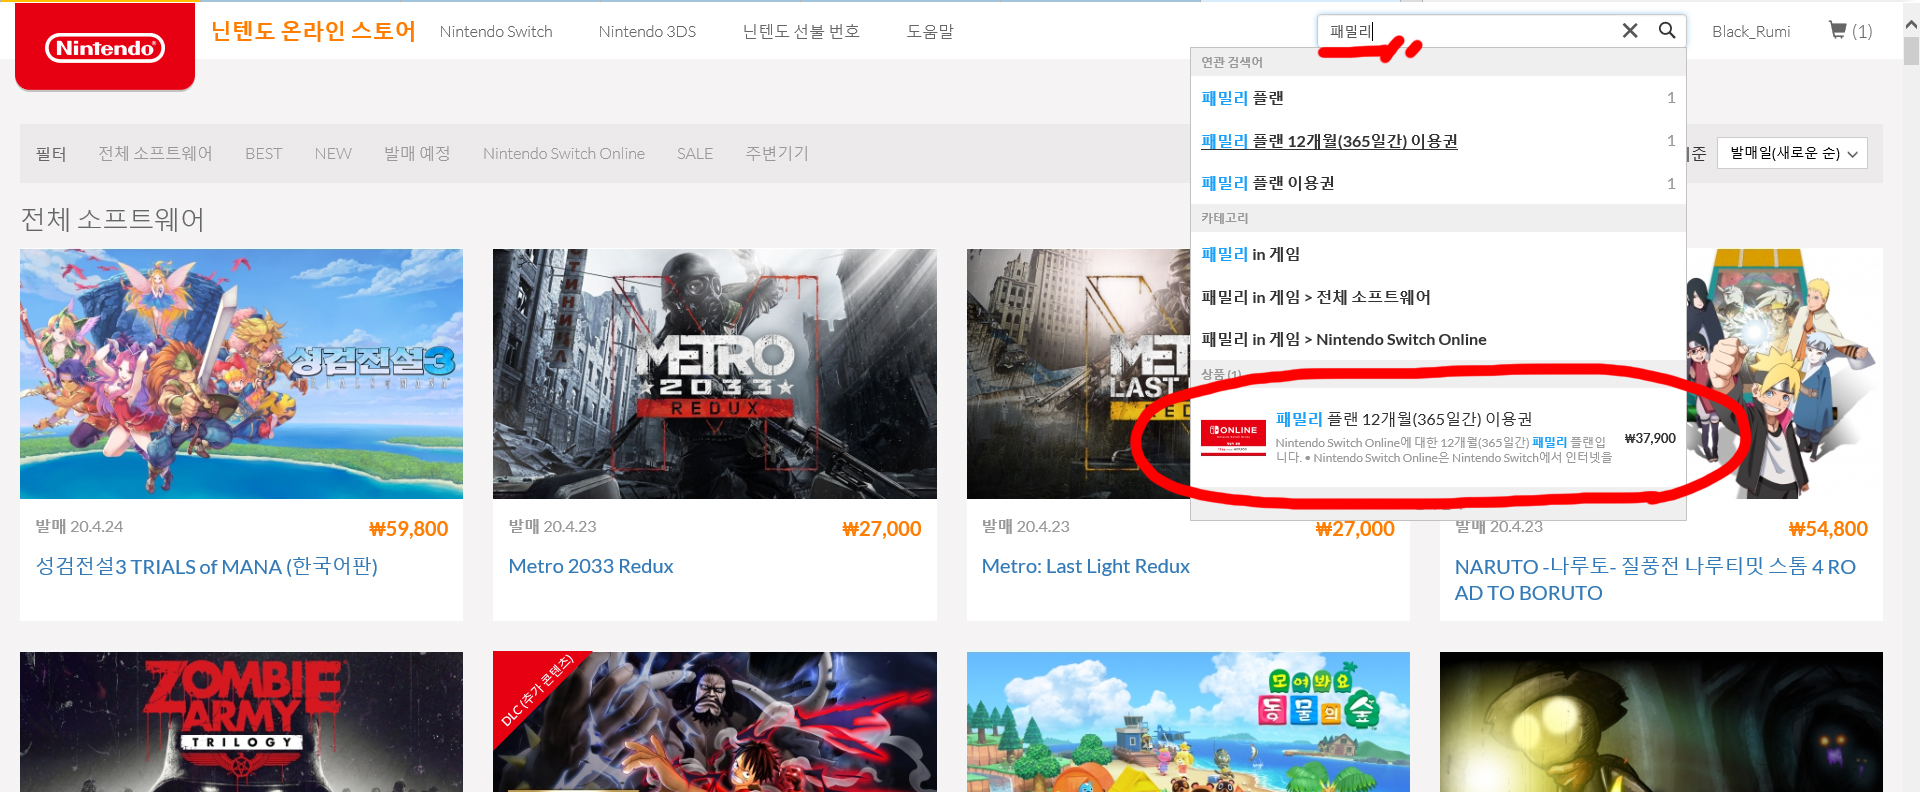Image resolution: width=1920 pixels, height=792 pixels.
Task: Open the 모여봐요 동물의 숲 cover image
Action: [1188, 722]
